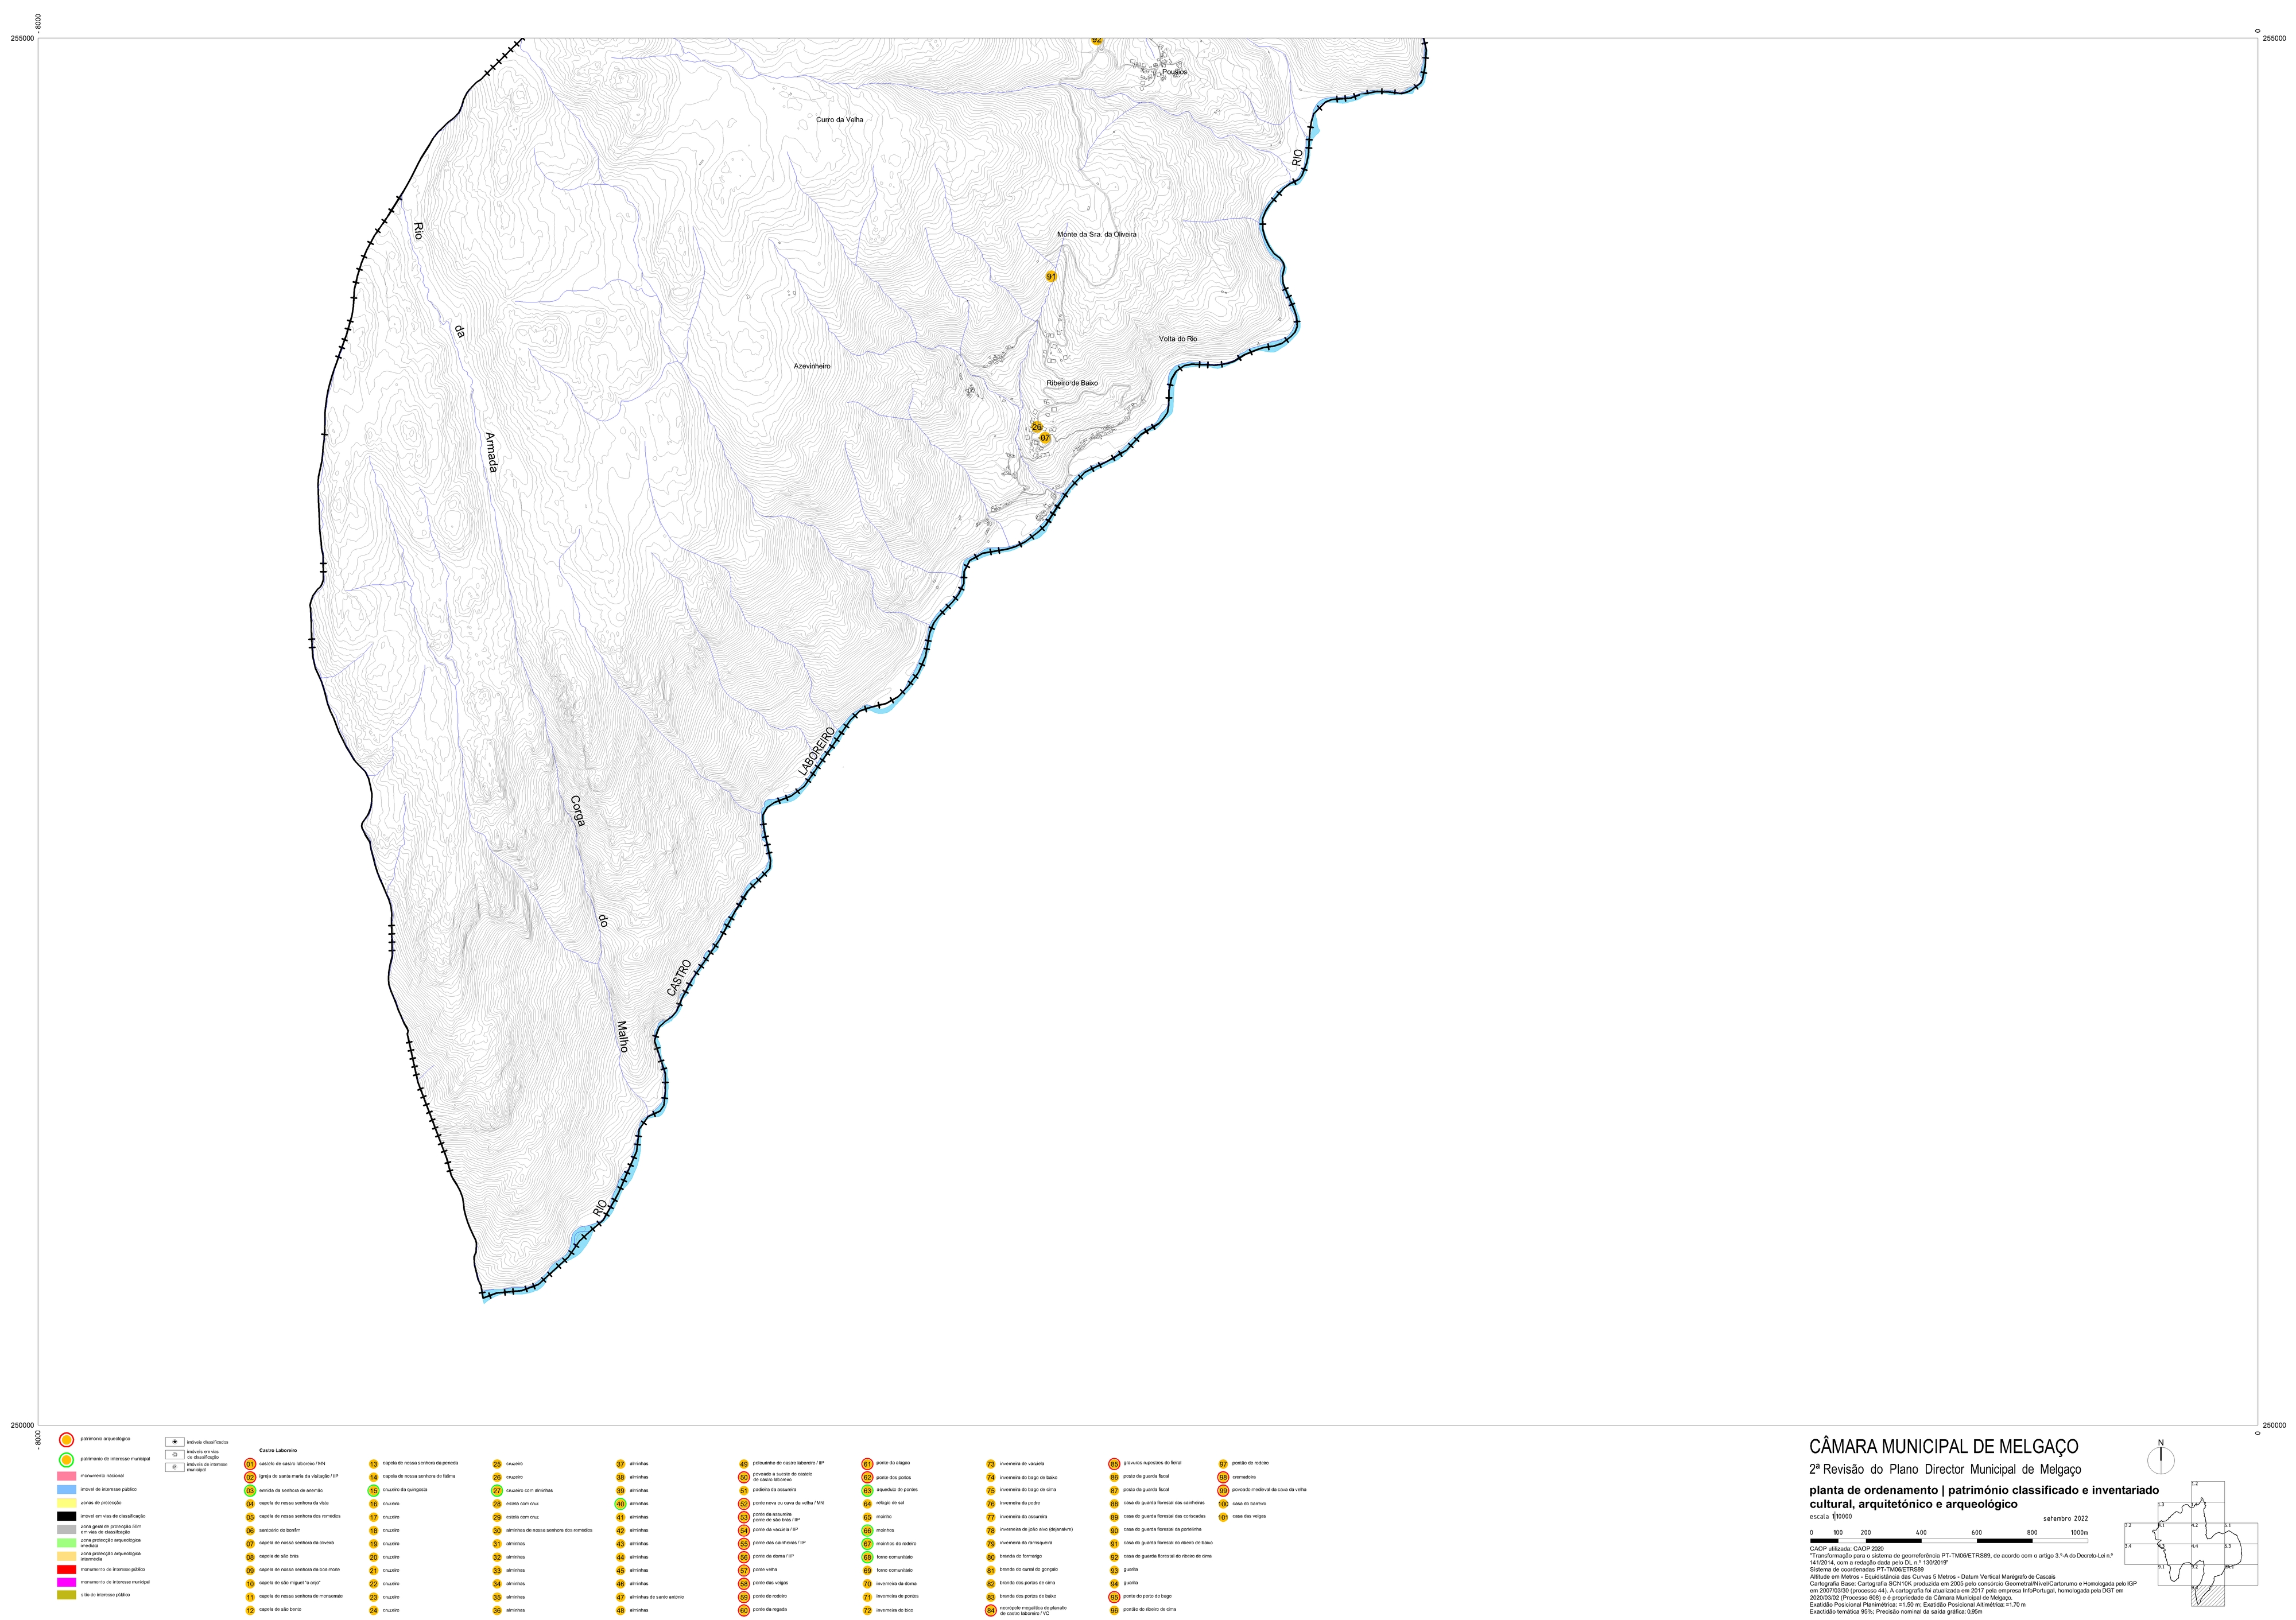Viewport: 2296px width, 1620px height.
Task: Click legend marker 80 branda do formarigo
Action: click(x=991, y=1557)
